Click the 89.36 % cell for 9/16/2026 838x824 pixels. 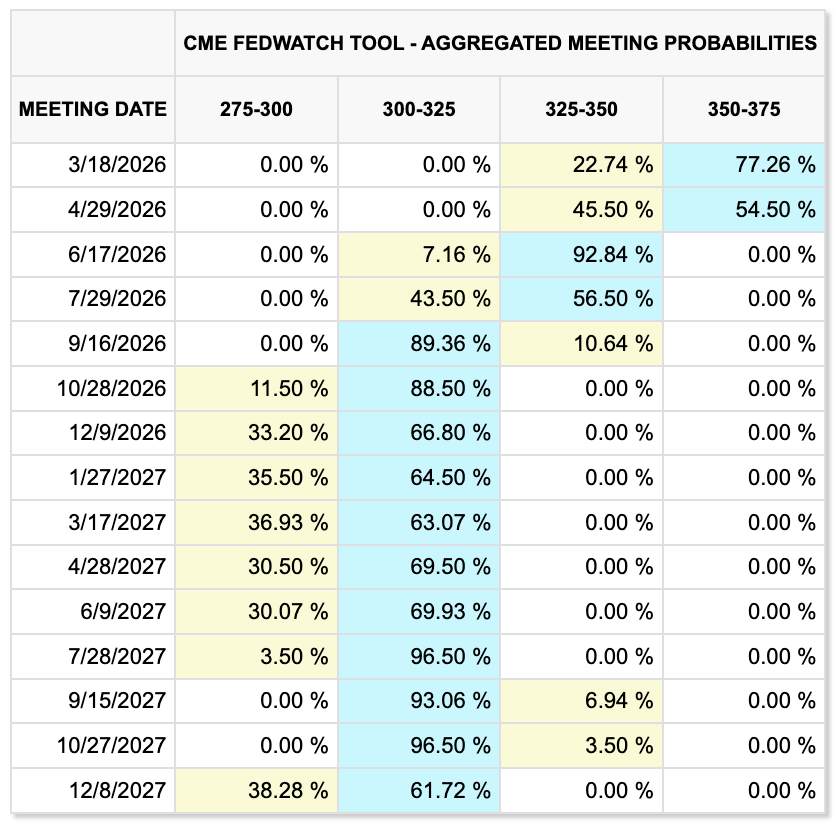pos(451,344)
